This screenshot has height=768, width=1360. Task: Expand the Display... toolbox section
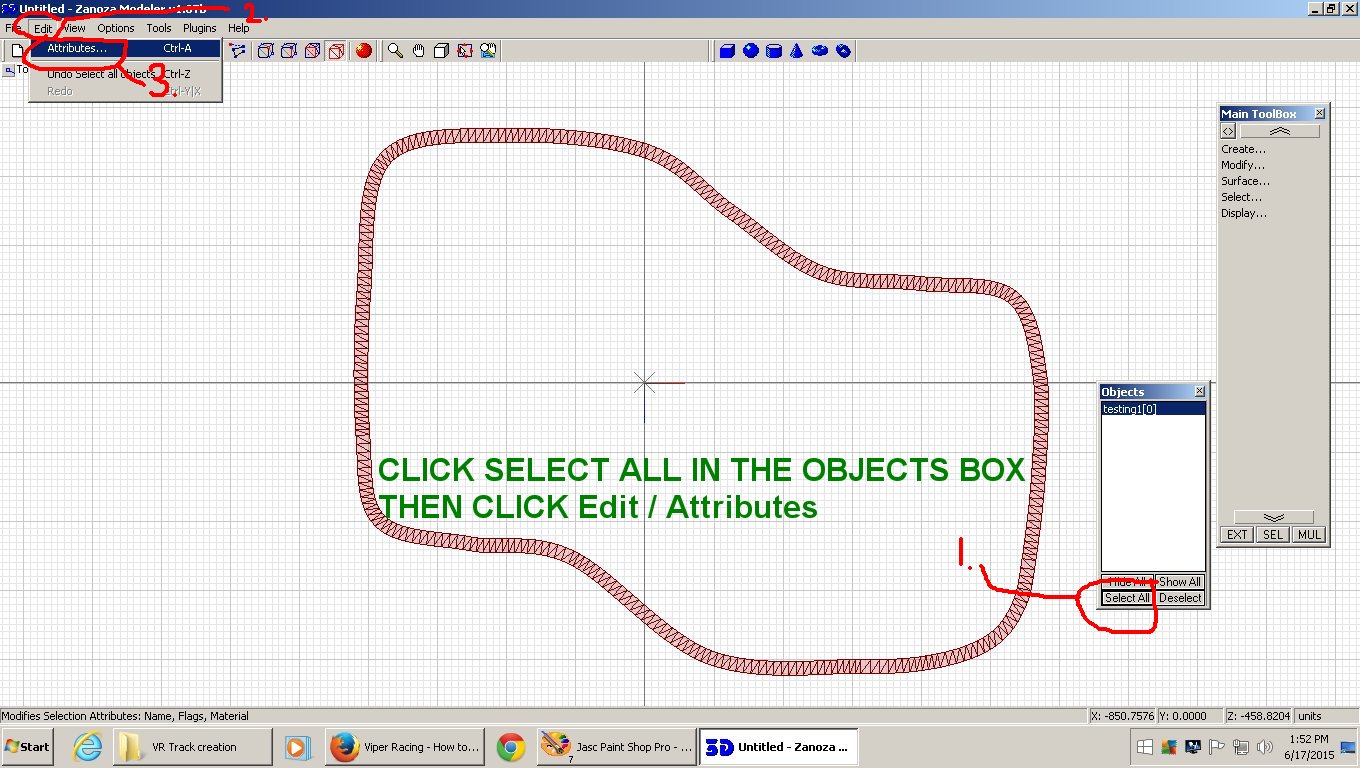[1243, 213]
